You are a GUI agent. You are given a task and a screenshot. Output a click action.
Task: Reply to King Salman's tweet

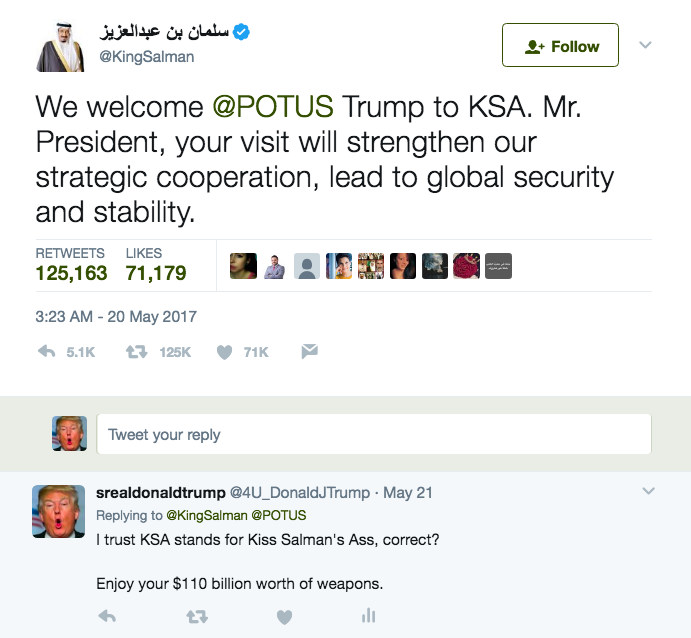click(47, 352)
